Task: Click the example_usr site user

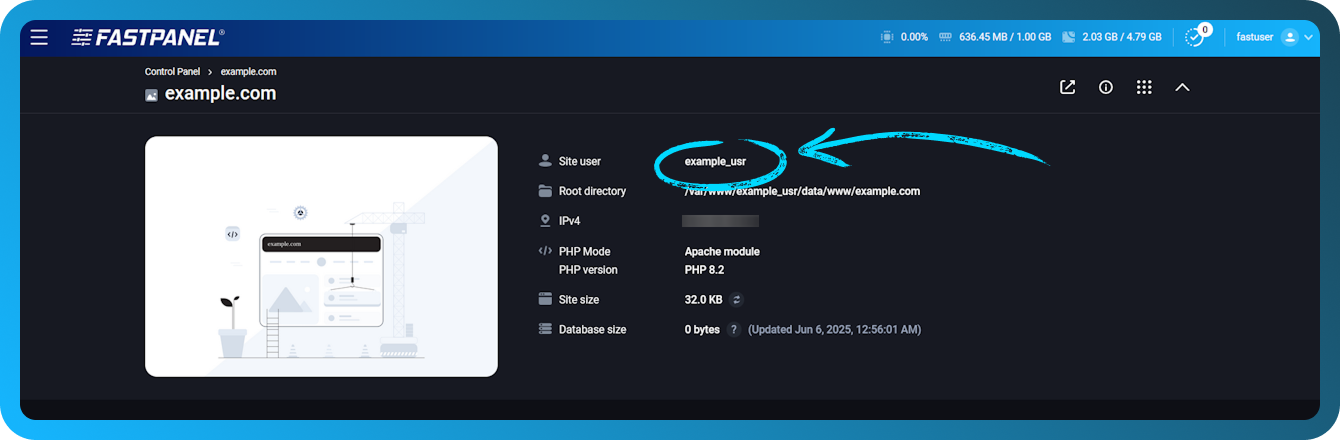Action: (x=715, y=161)
